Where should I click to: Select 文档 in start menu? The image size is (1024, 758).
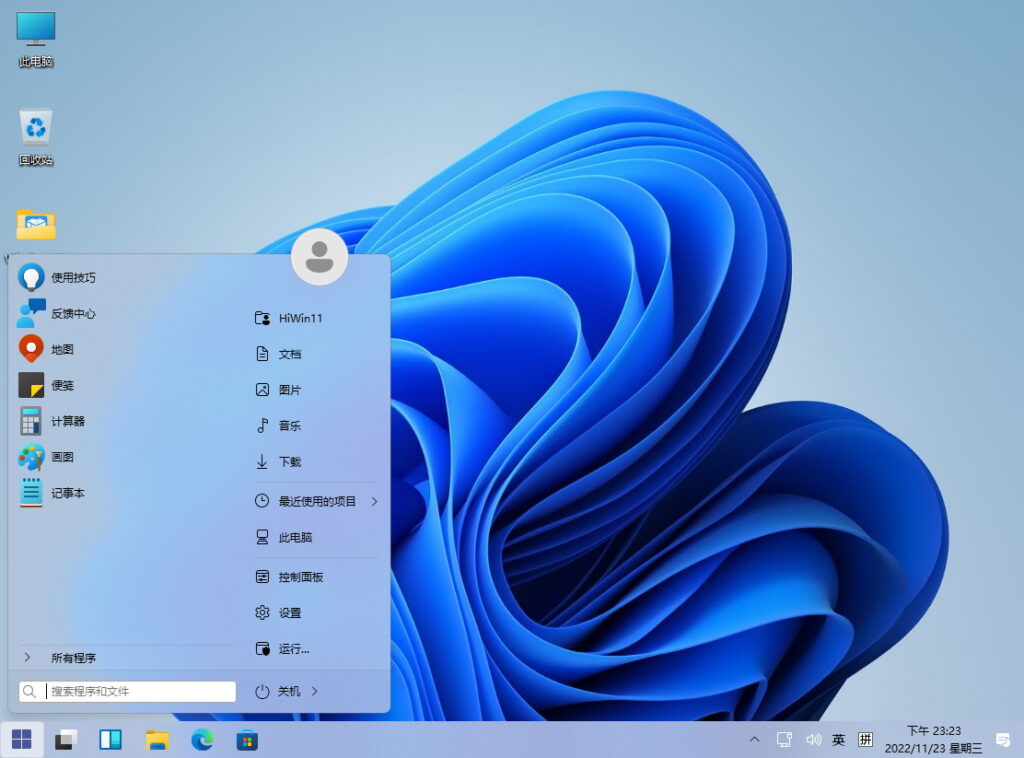[x=289, y=354]
